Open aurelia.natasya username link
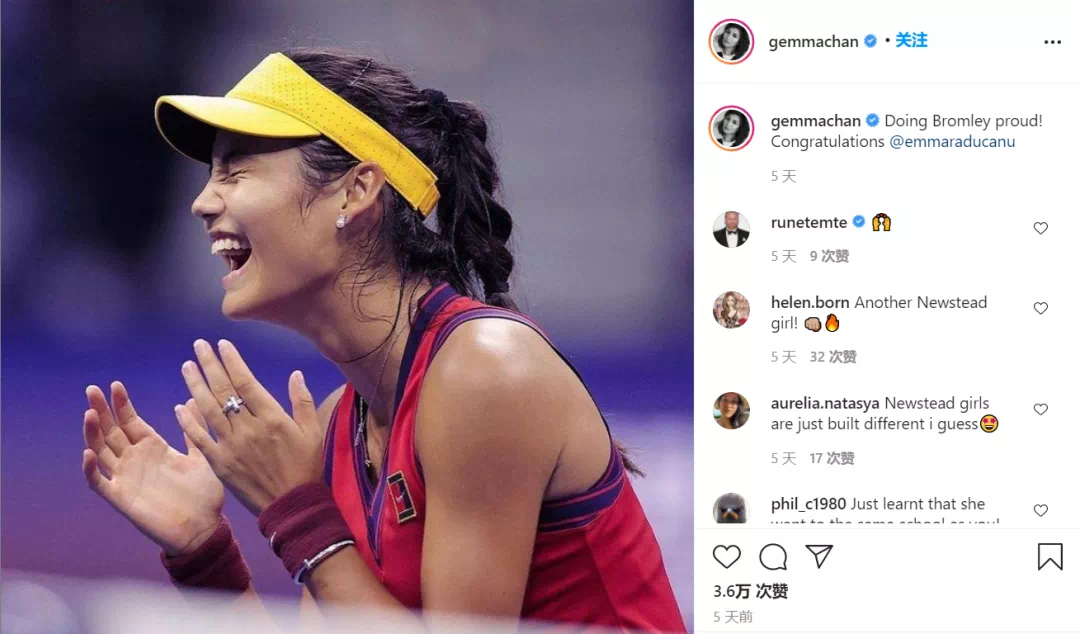The image size is (1080, 634). click(x=824, y=403)
